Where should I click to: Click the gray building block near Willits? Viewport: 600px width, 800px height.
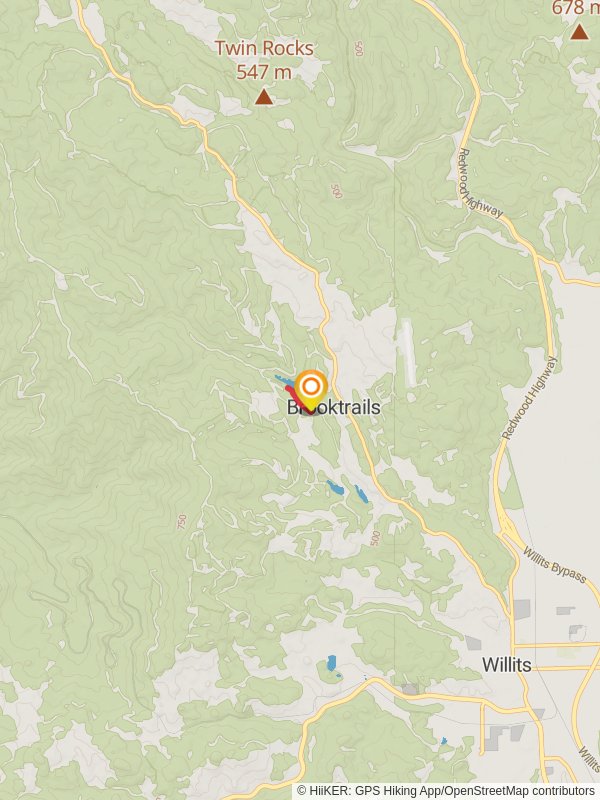522,610
